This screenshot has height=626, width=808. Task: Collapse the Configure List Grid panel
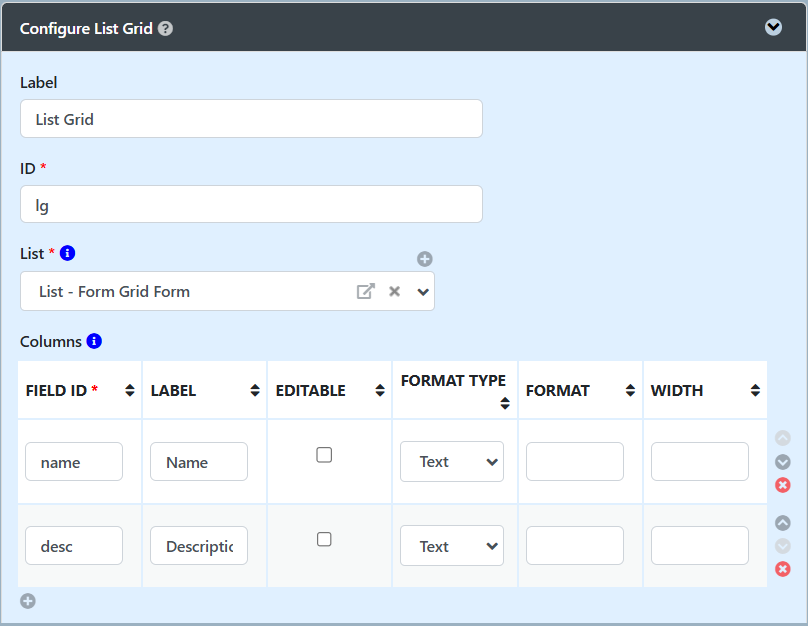[773, 27]
